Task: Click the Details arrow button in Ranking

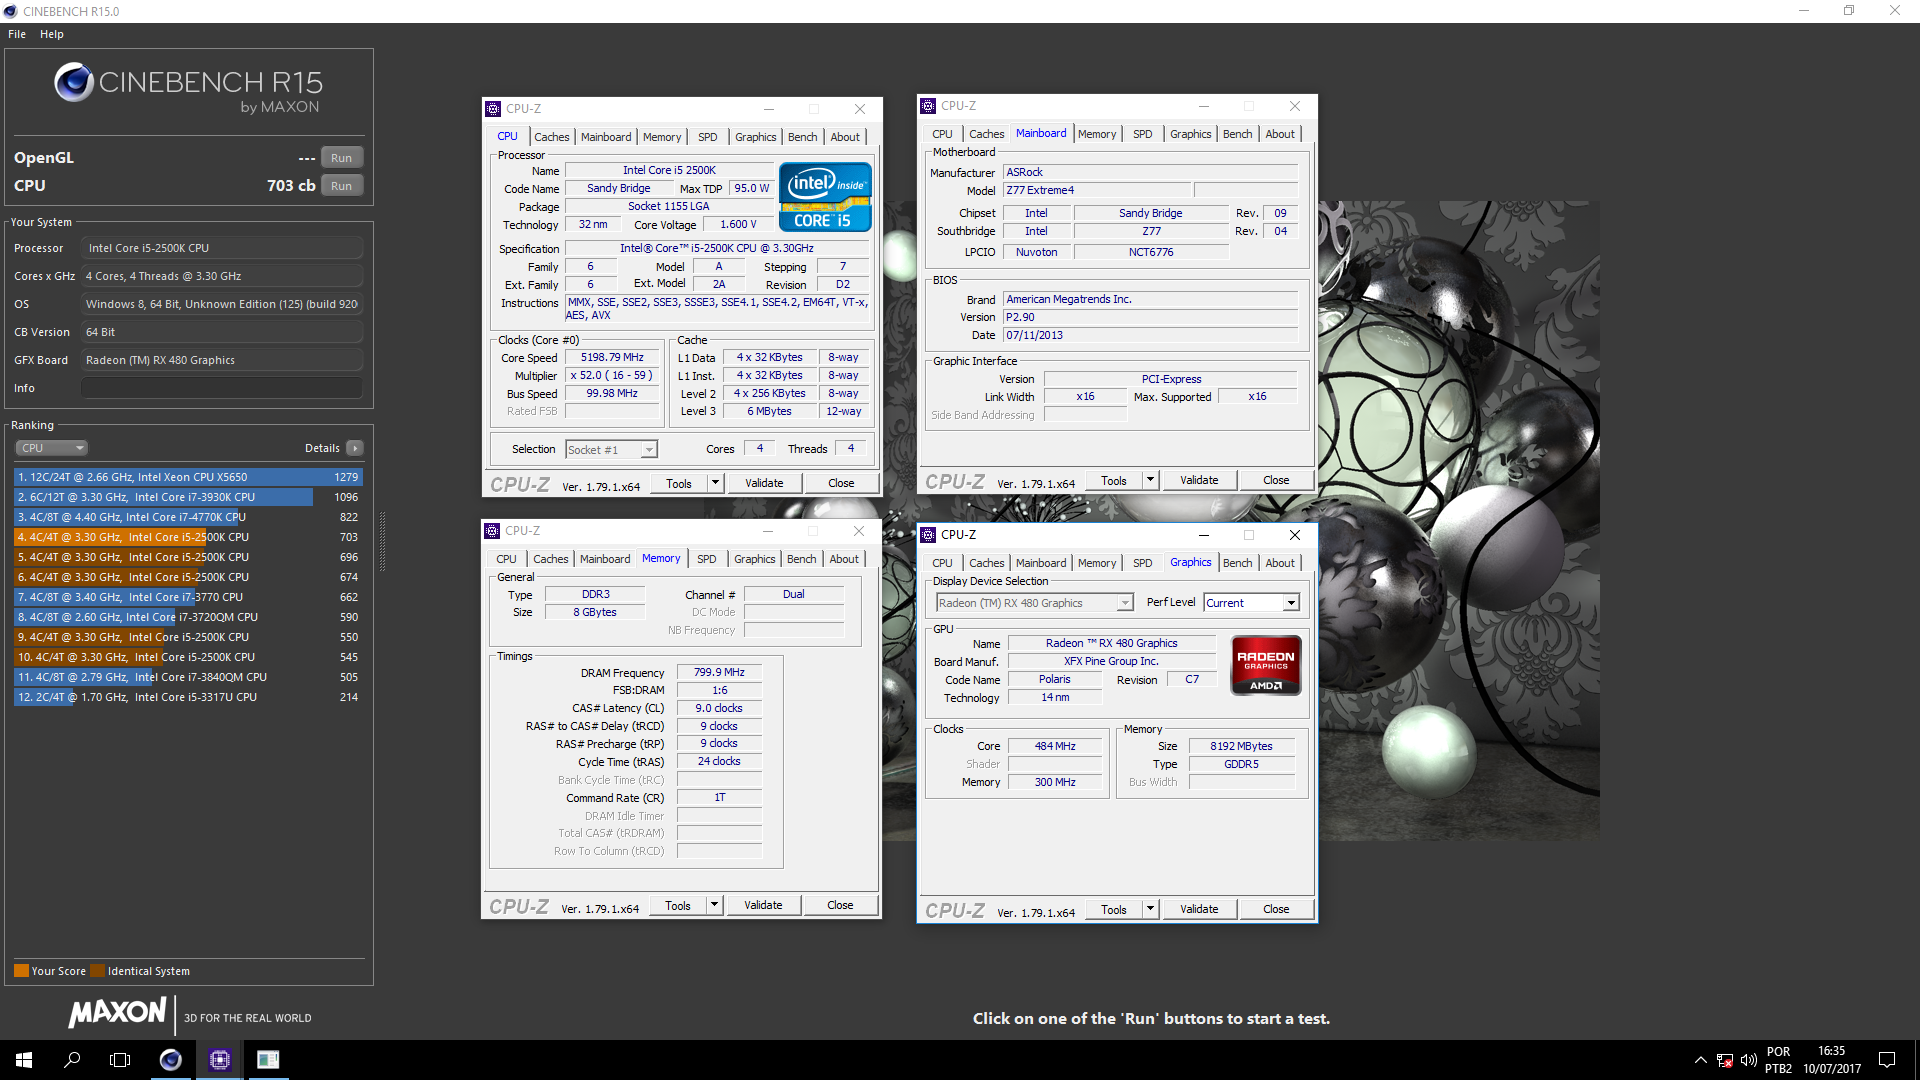Action: 355,448
